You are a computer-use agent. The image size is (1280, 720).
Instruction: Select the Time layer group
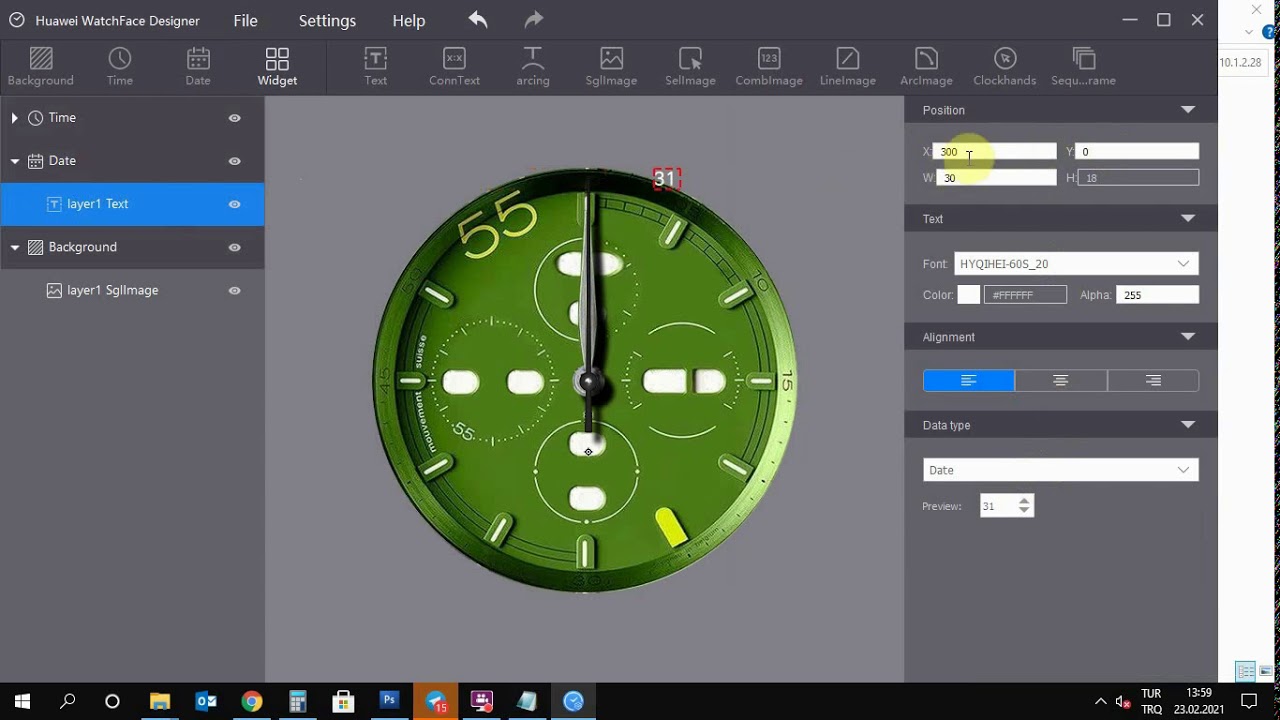[132, 118]
